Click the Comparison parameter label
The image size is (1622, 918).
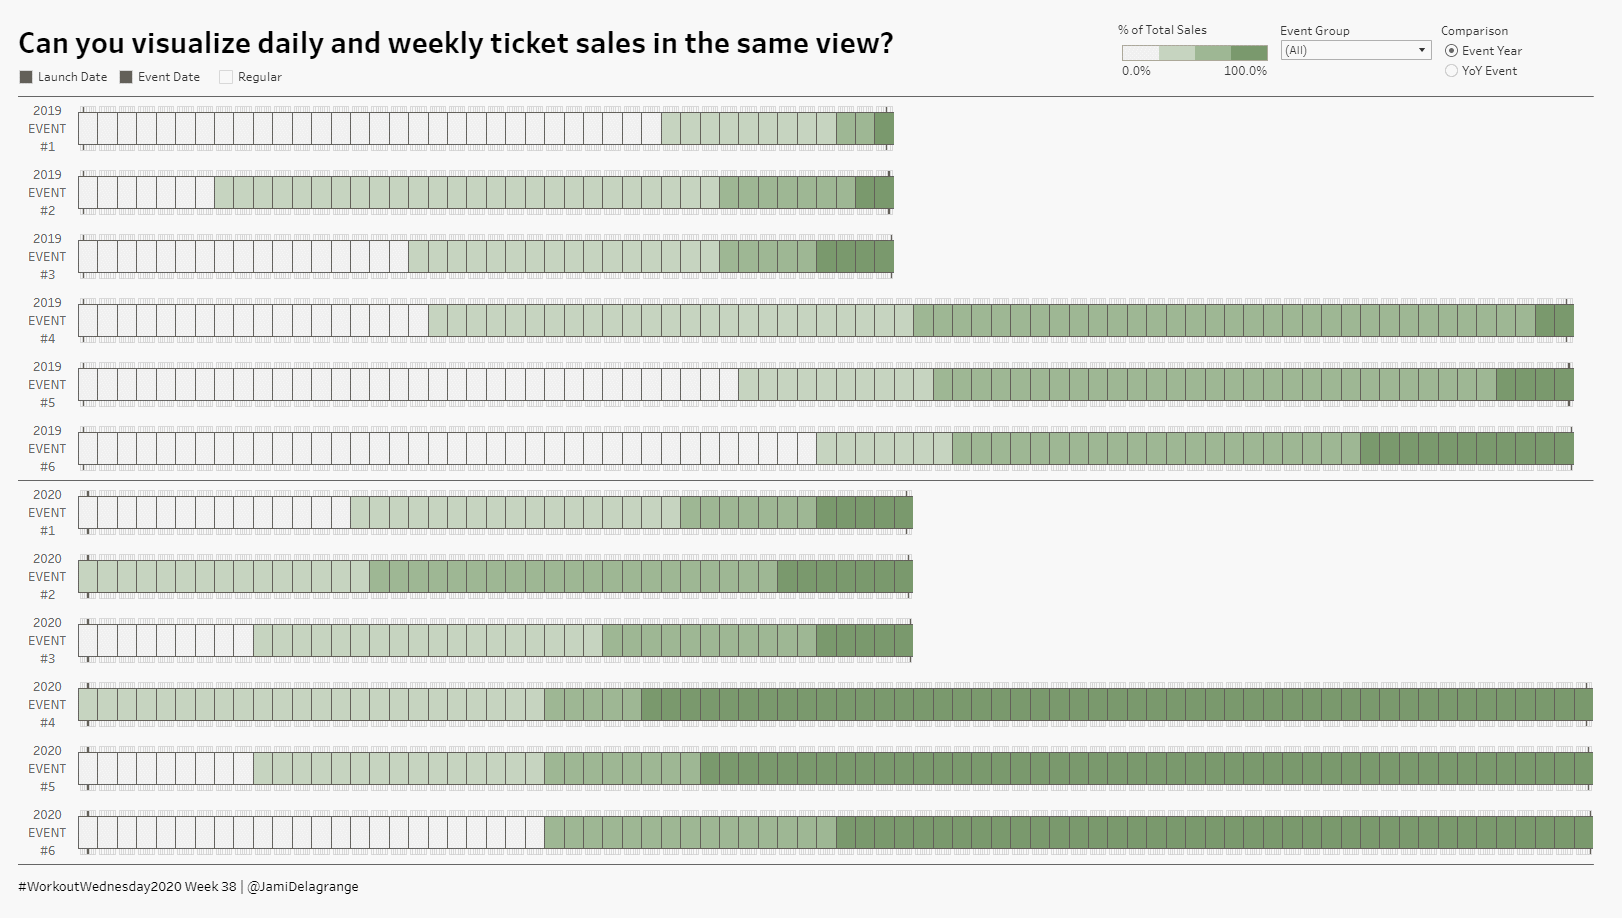point(1474,31)
